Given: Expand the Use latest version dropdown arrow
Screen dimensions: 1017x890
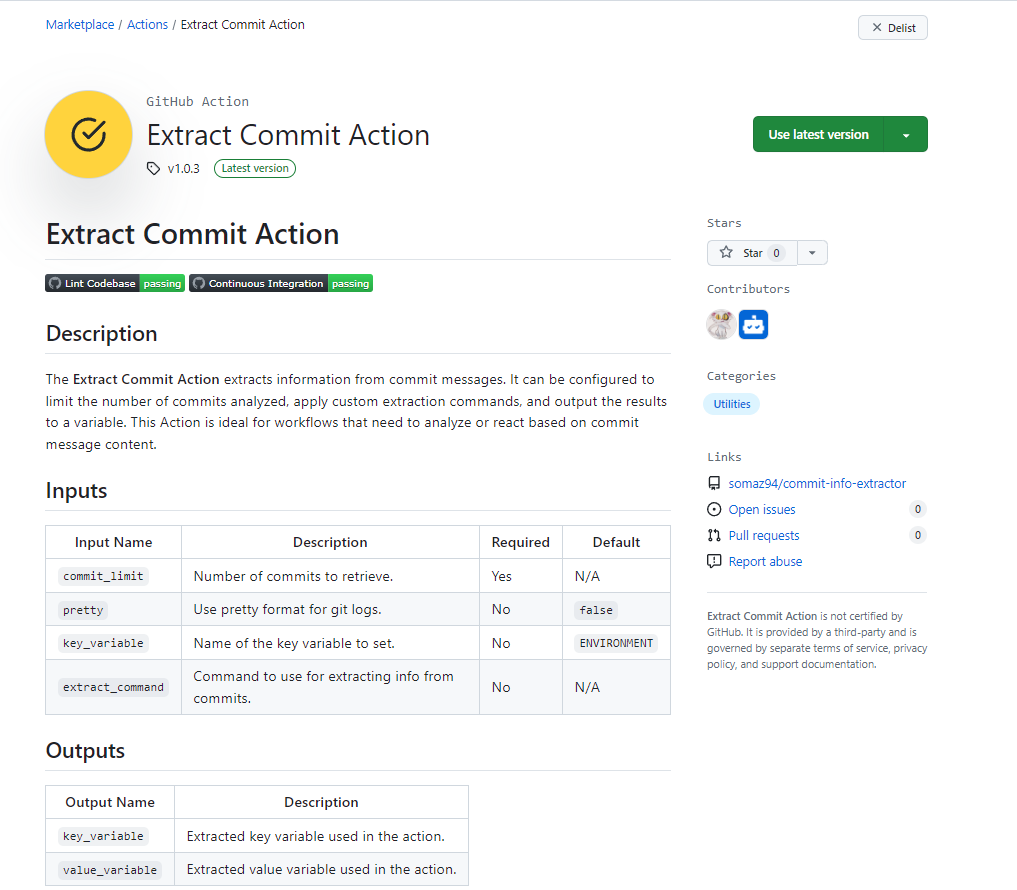Looking at the screenshot, I should coord(906,134).
